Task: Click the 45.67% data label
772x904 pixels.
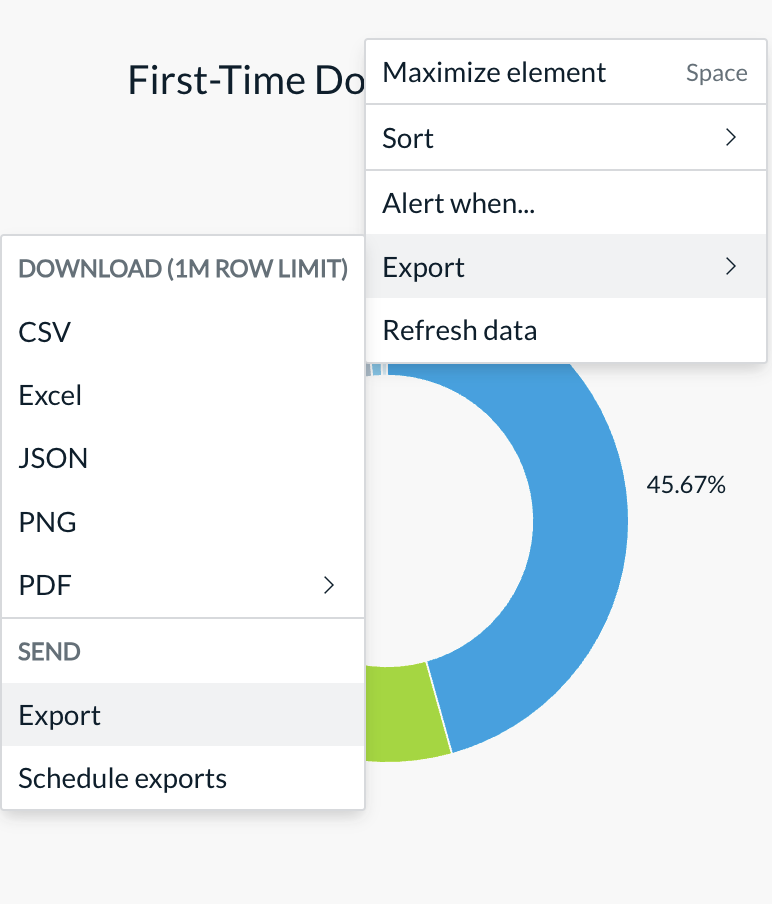Action: point(686,485)
